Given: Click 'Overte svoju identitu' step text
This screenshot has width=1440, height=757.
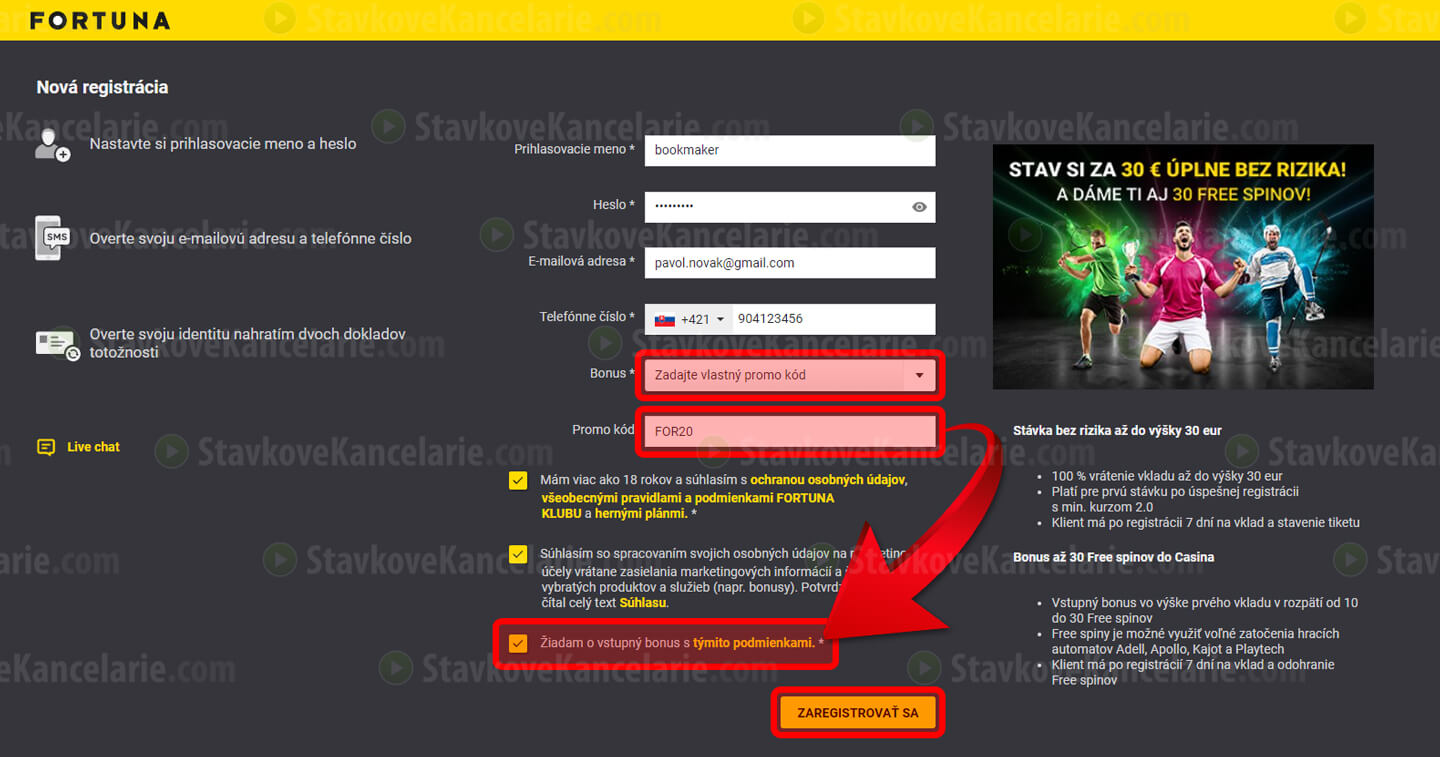Looking at the screenshot, I should click(248, 343).
